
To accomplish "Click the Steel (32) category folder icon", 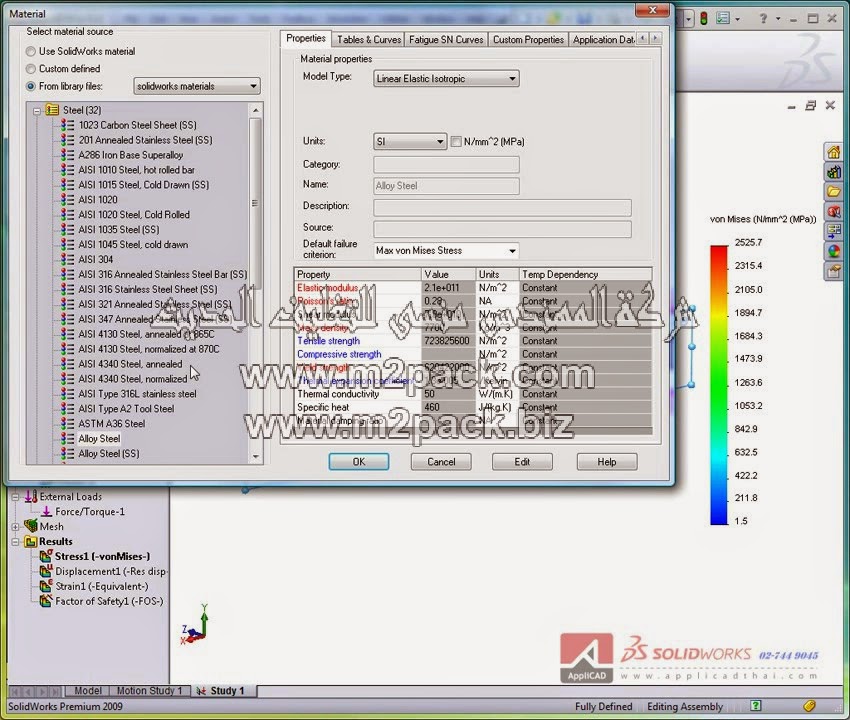I will (52, 110).
